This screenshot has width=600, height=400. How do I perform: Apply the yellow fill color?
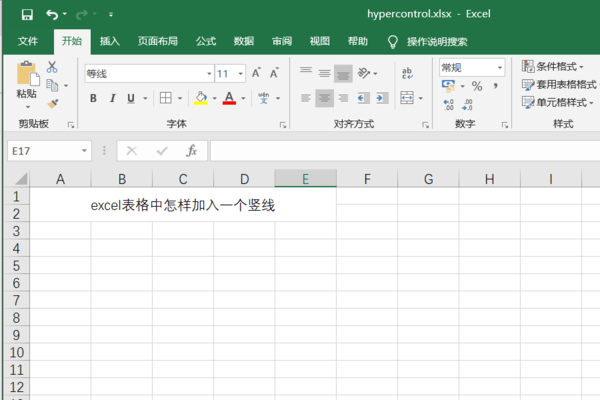tap(200, 98)
